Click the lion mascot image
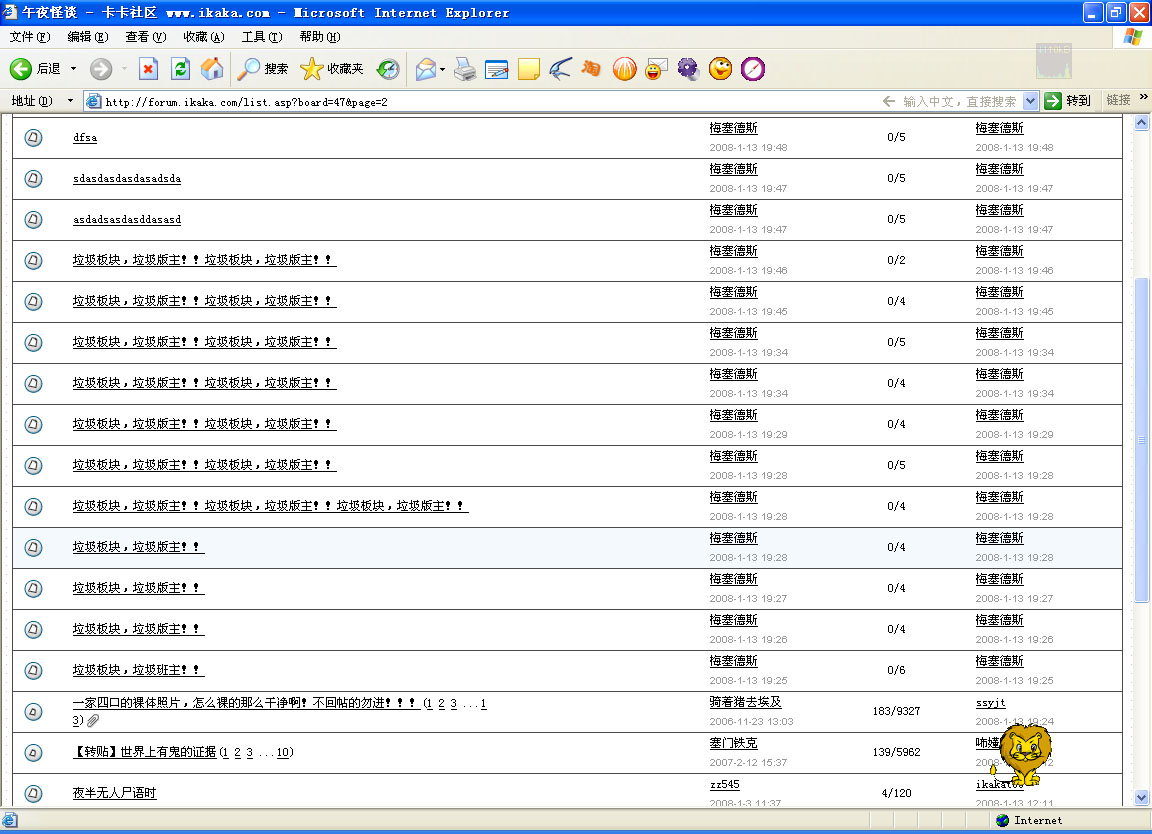 [x=1023, y=755]
